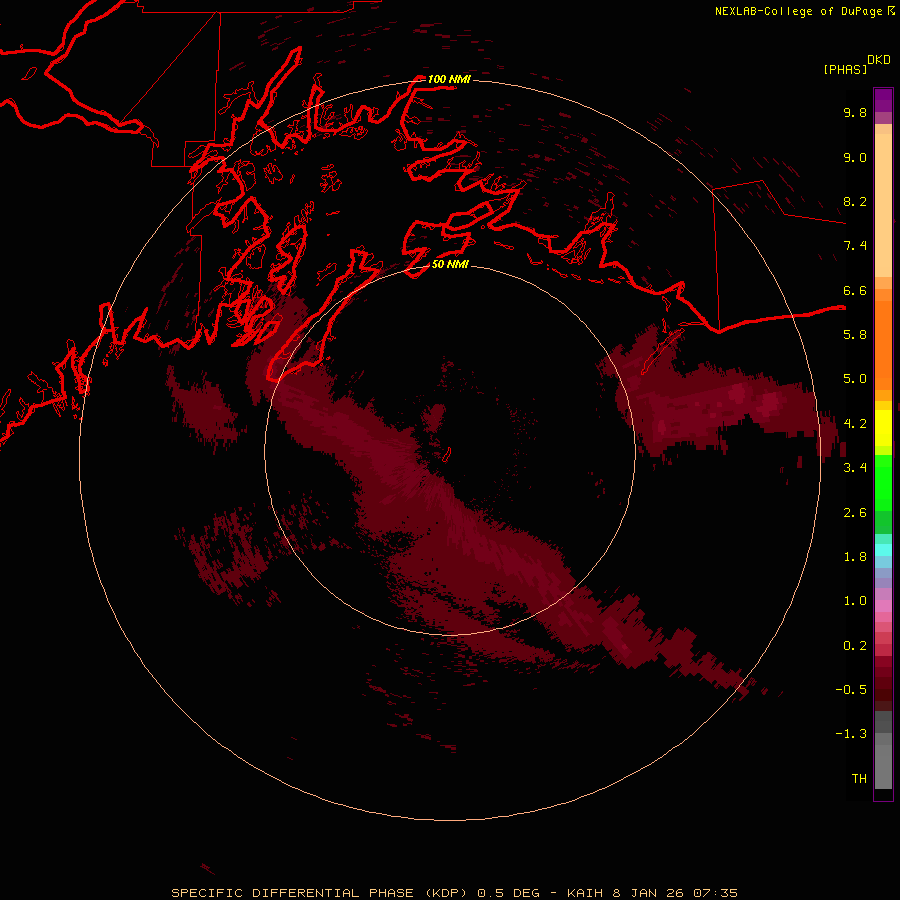Click the 5.0 legend value
This screenshot has width=900, height=900.
[x=855, y=379]
